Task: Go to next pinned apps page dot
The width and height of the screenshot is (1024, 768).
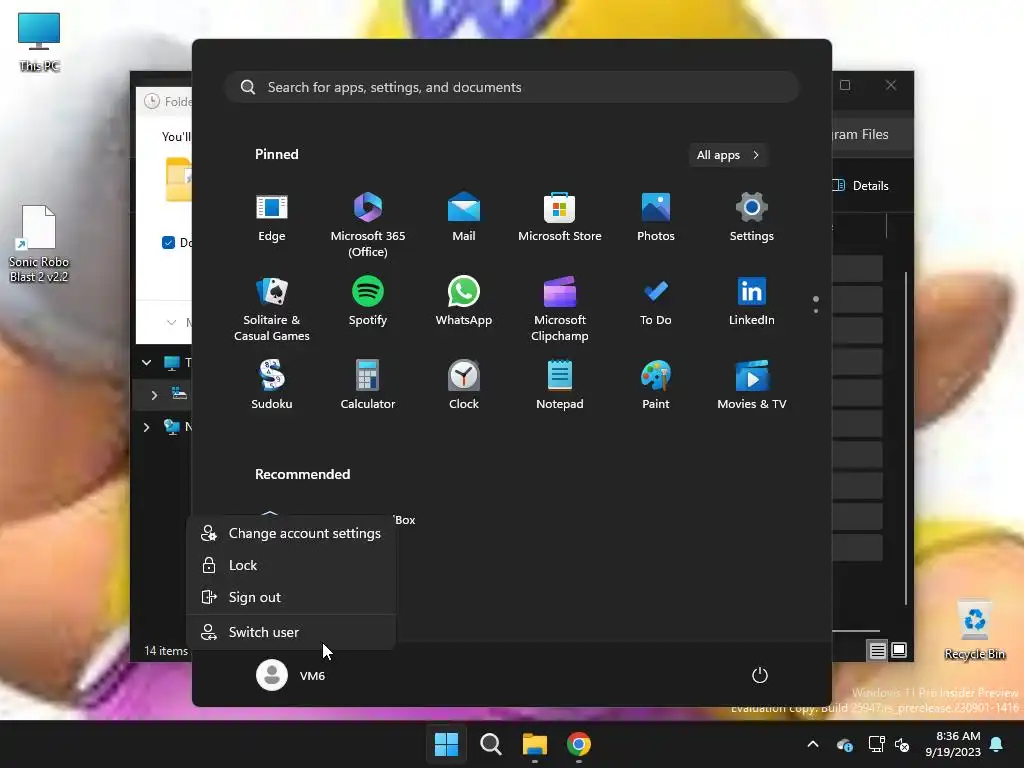Action: [816, 311]
